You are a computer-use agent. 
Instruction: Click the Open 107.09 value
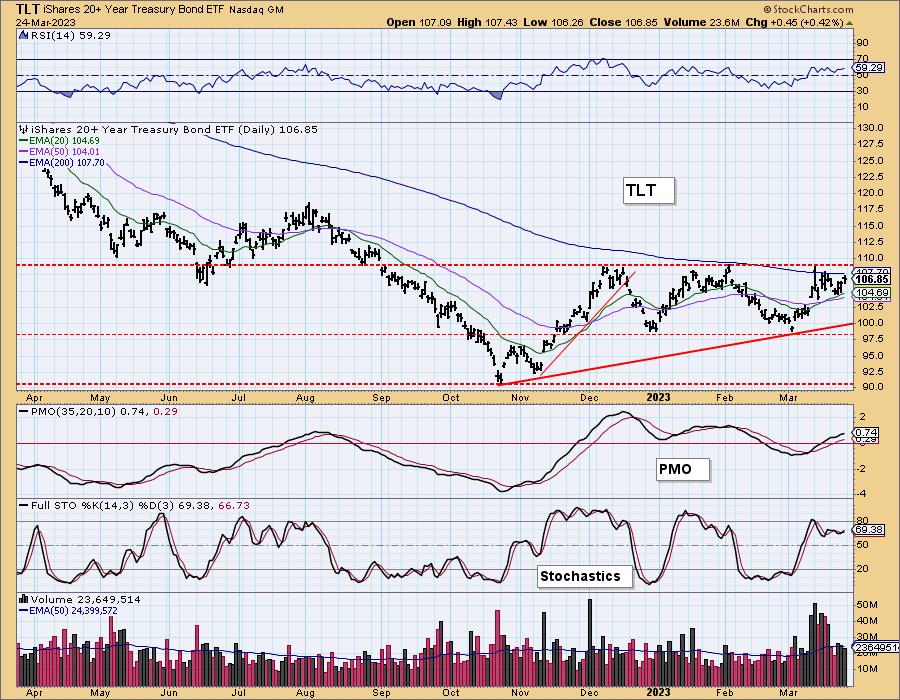click(419, 22)
